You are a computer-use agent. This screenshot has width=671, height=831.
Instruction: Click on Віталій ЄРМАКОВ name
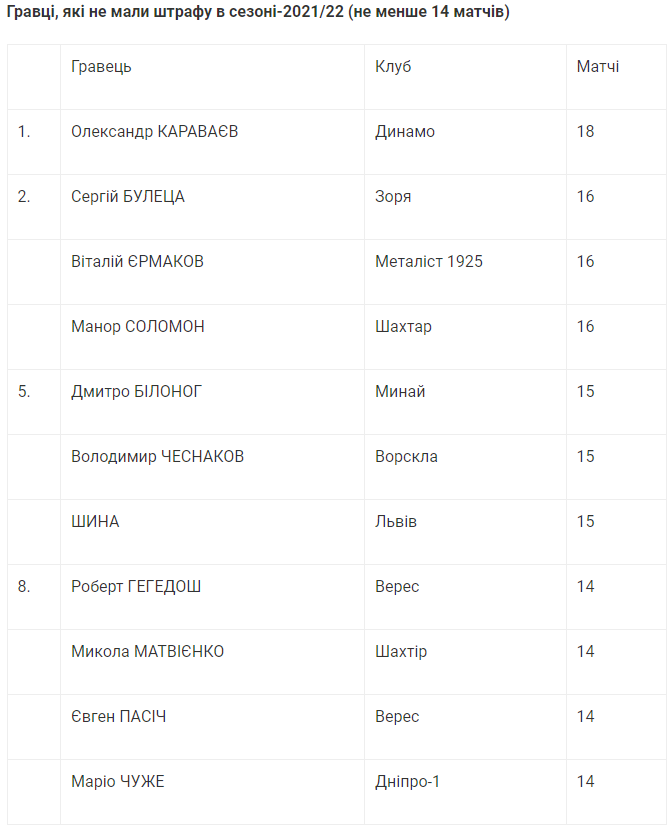point(138,262)
